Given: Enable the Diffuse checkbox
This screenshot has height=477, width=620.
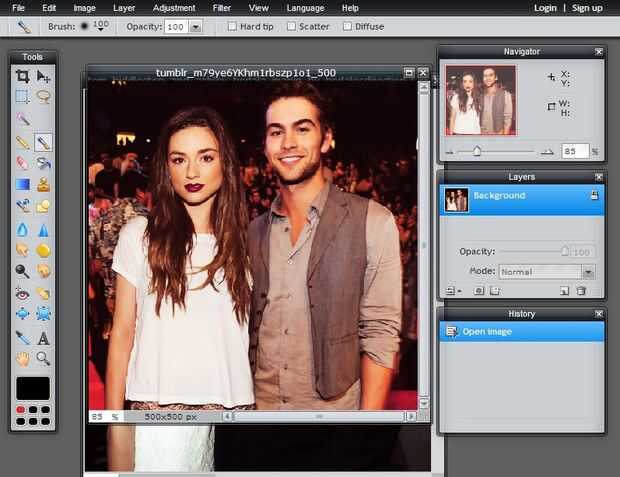Looking at the screenshot, I should pos(347,26).
